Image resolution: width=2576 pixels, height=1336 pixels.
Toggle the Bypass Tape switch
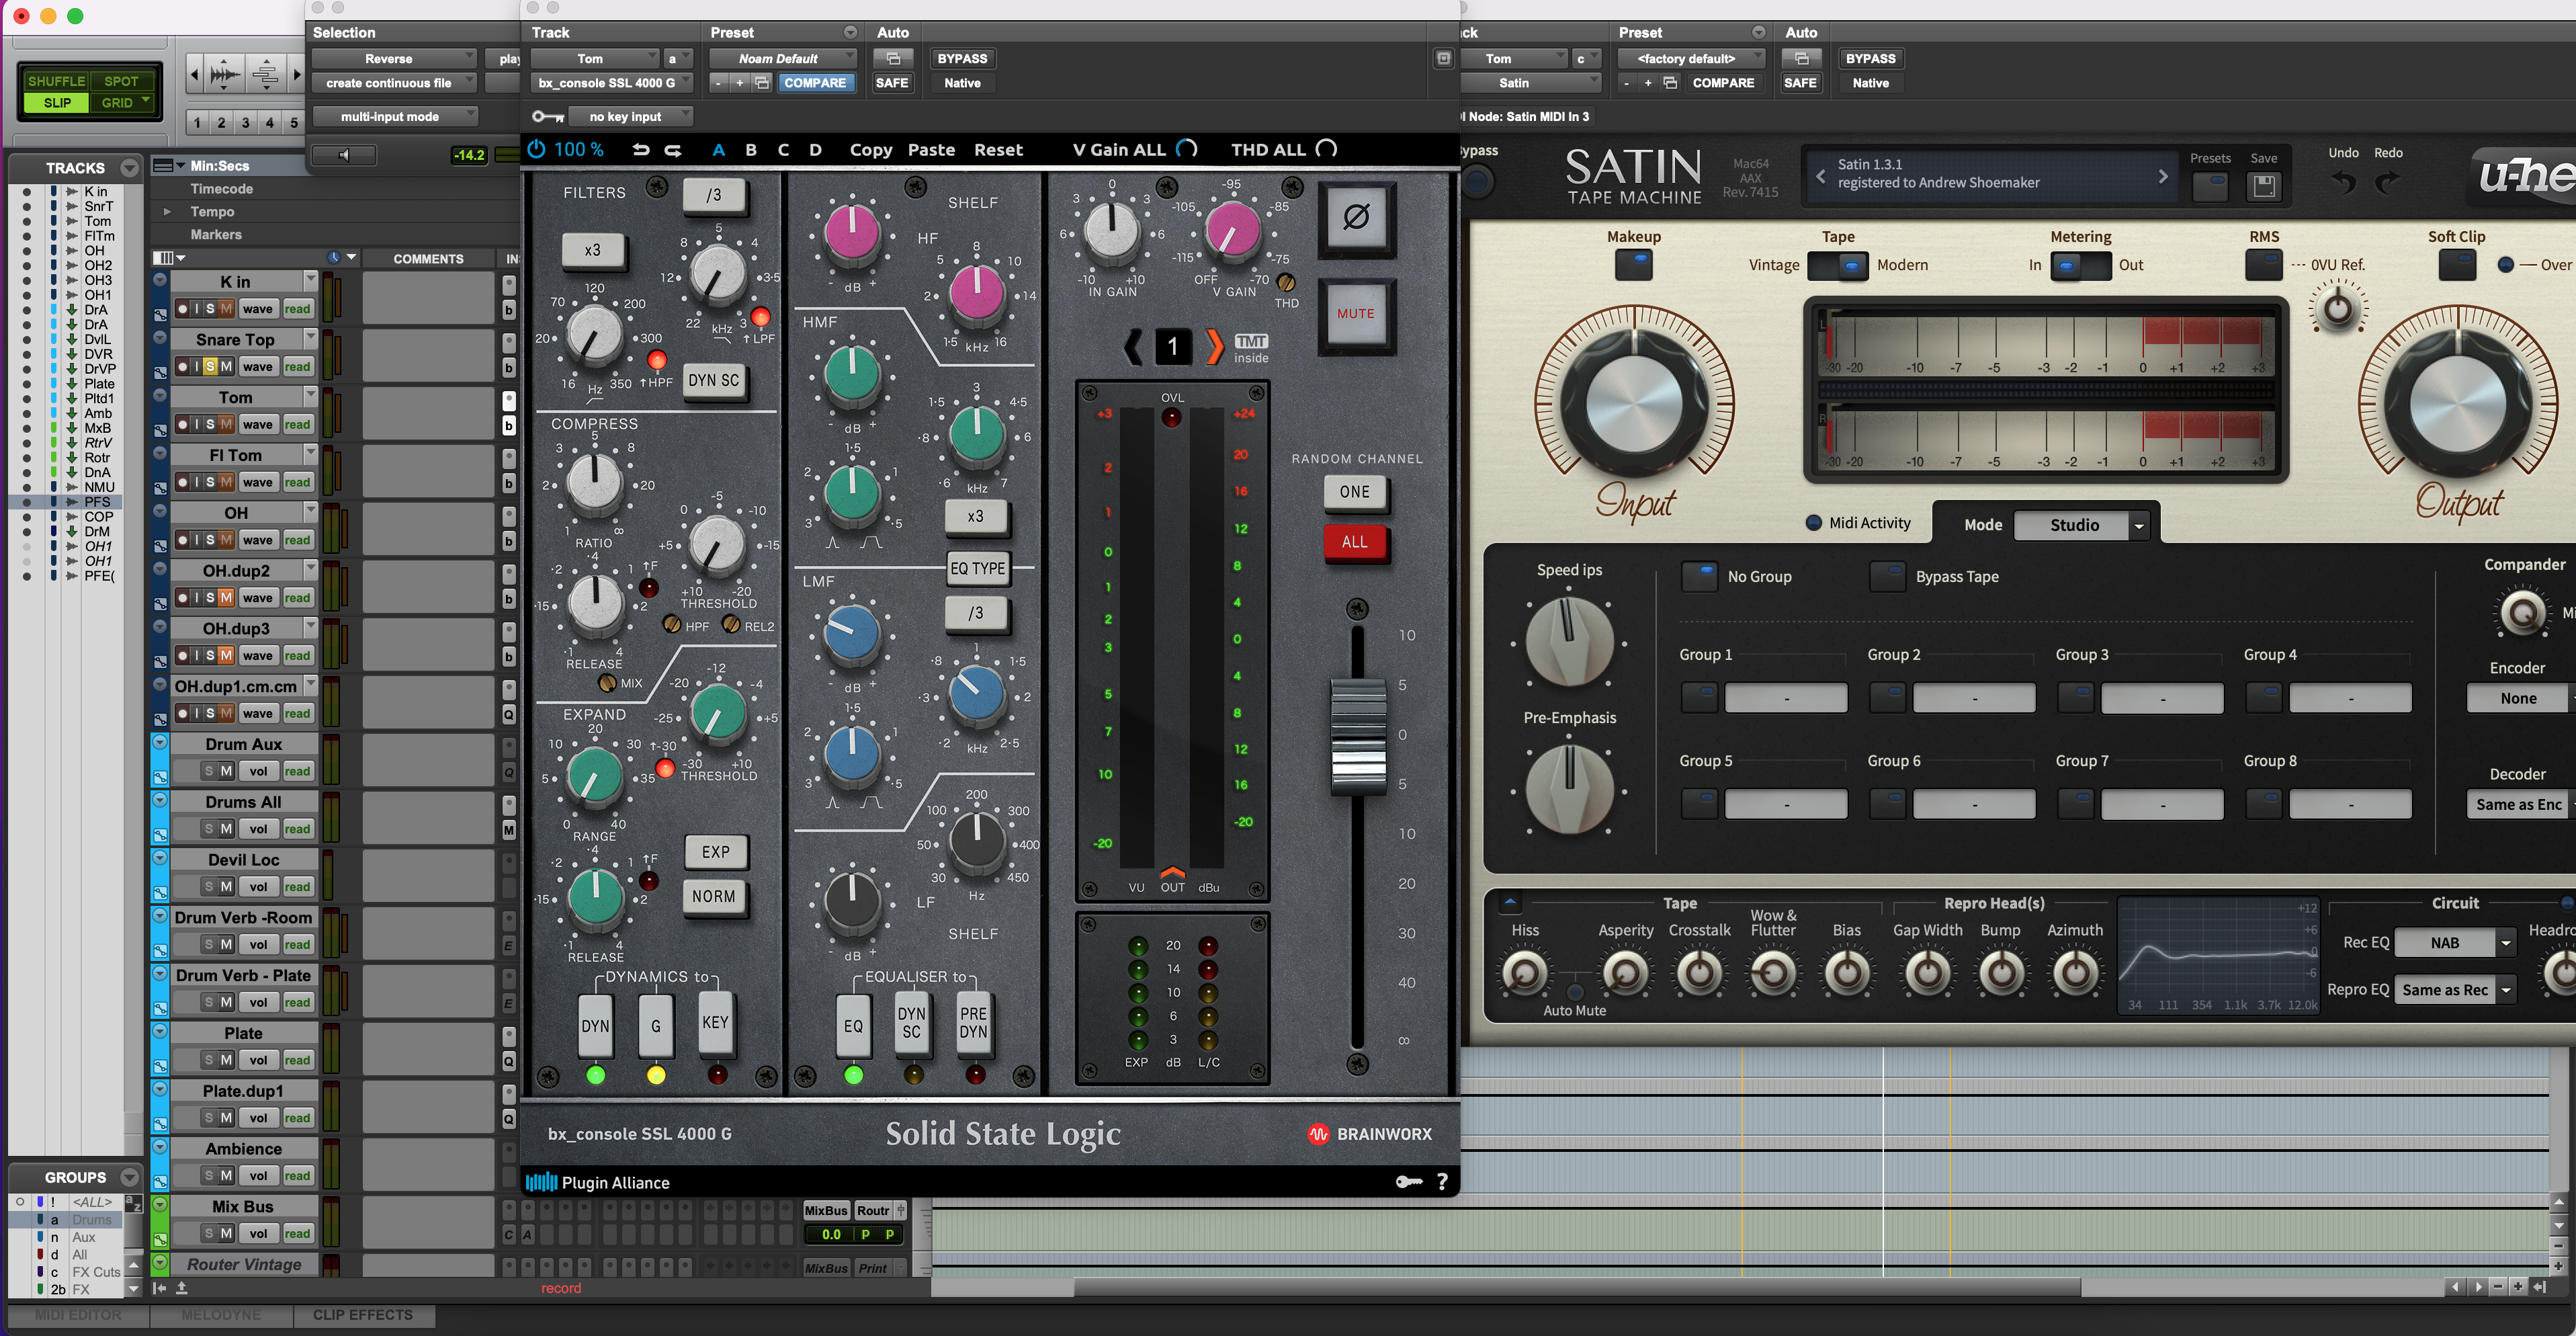1887,577
